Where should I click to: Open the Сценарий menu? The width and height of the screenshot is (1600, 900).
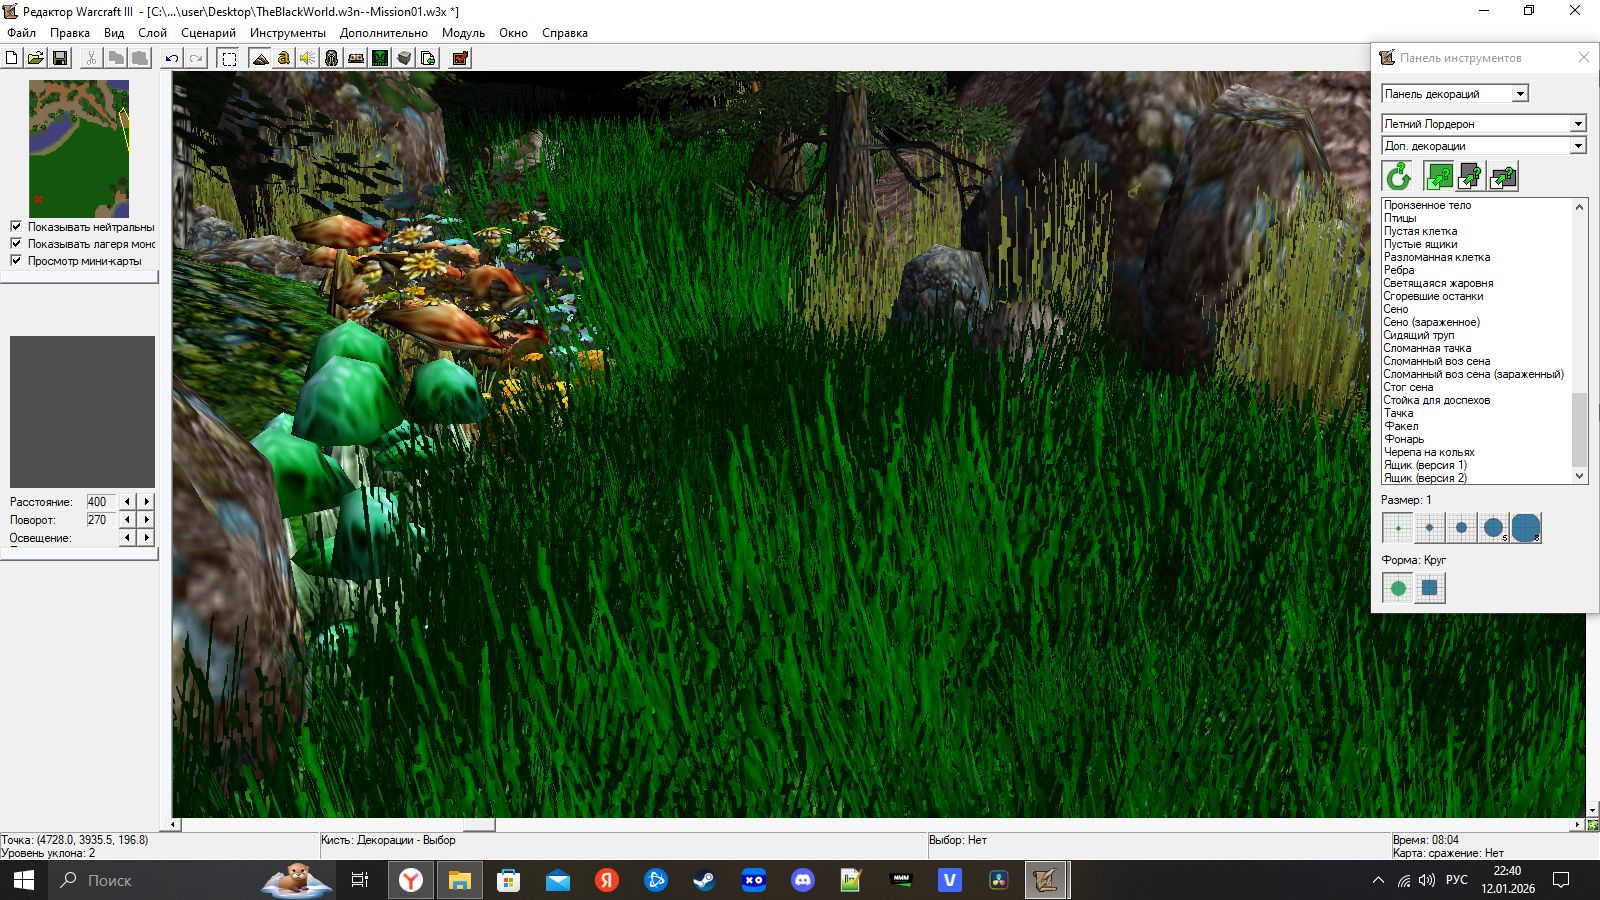(208, 33)
